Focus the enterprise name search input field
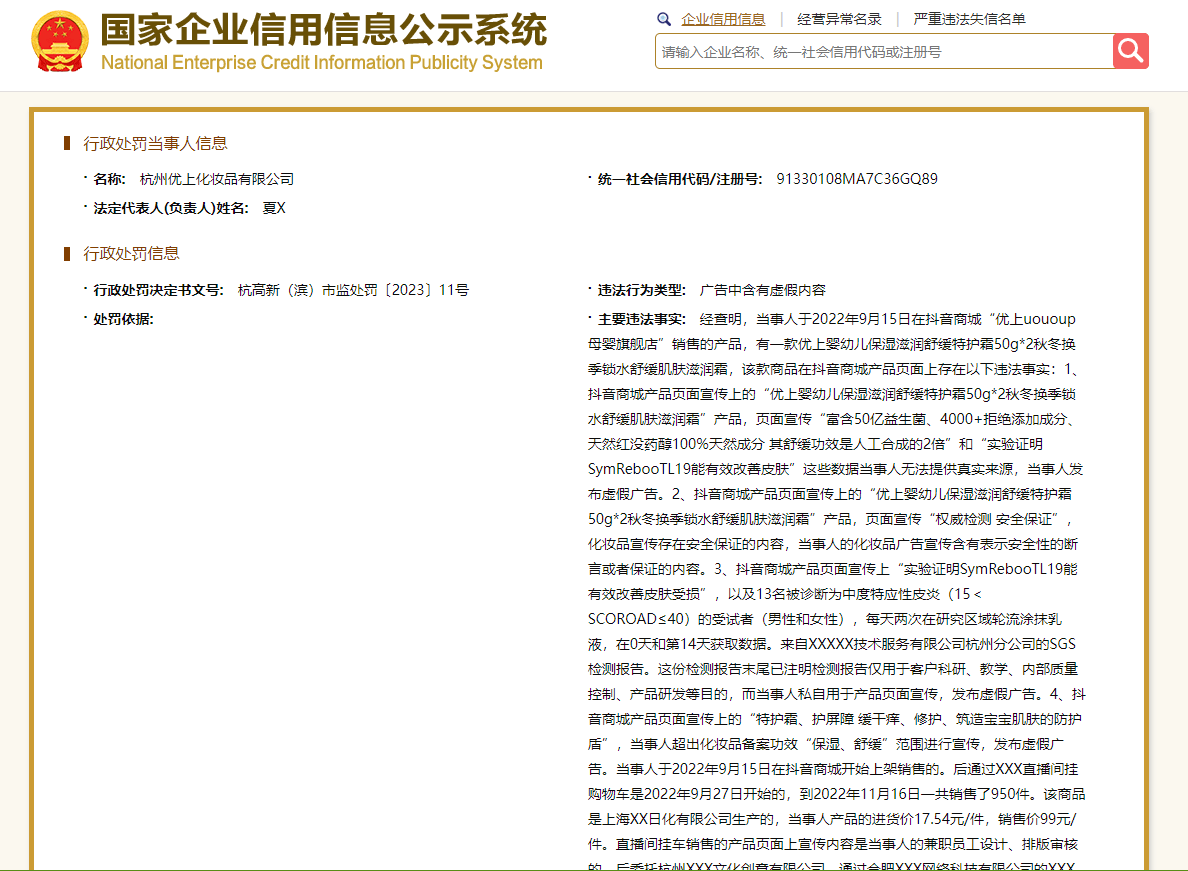 click(884, 52)
